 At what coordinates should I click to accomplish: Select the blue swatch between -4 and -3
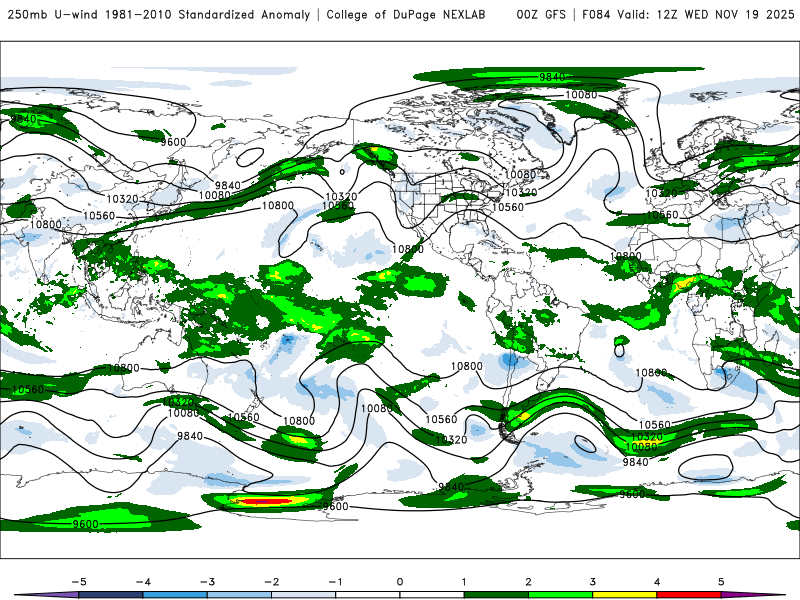[175, 595]
